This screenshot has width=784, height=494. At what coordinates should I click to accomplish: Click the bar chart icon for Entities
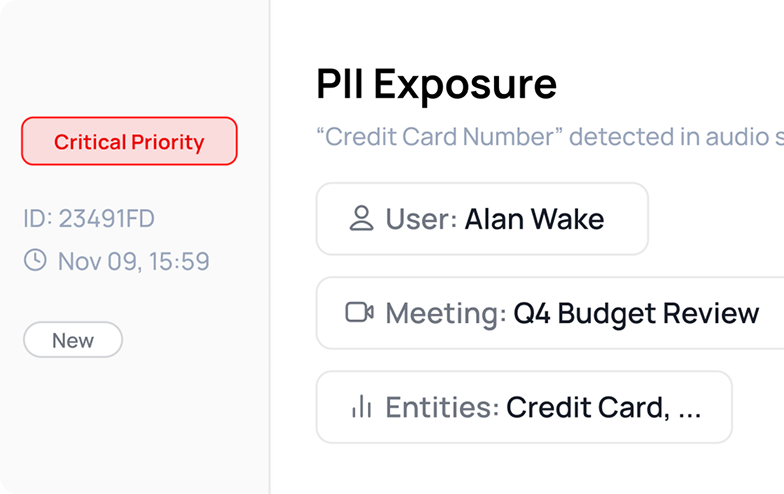pyautogui.click(x=361, y=407)
